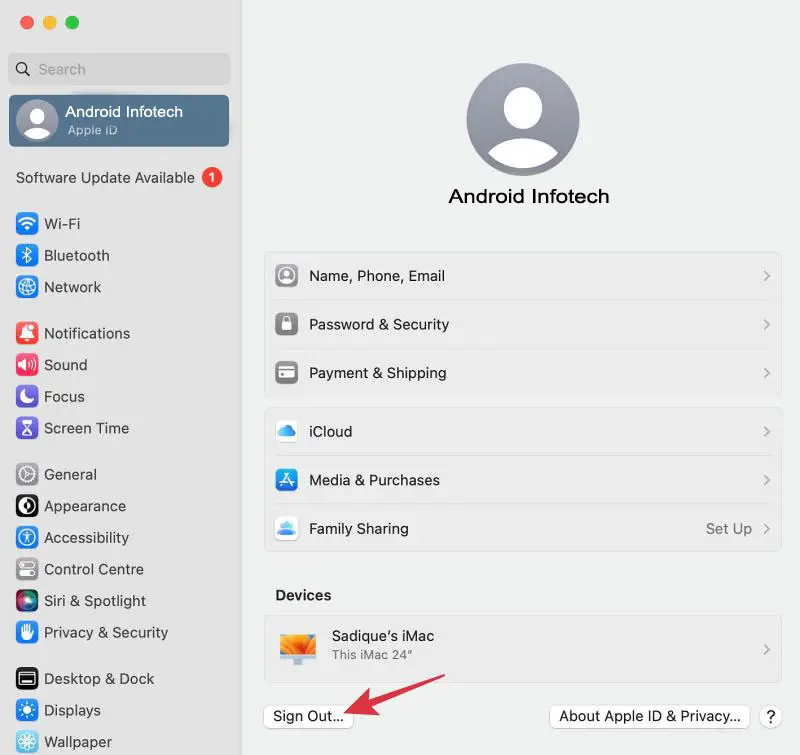Open the Control Centre icon
This screenshot has width=800, height=755.
click(x=27, y=569)
